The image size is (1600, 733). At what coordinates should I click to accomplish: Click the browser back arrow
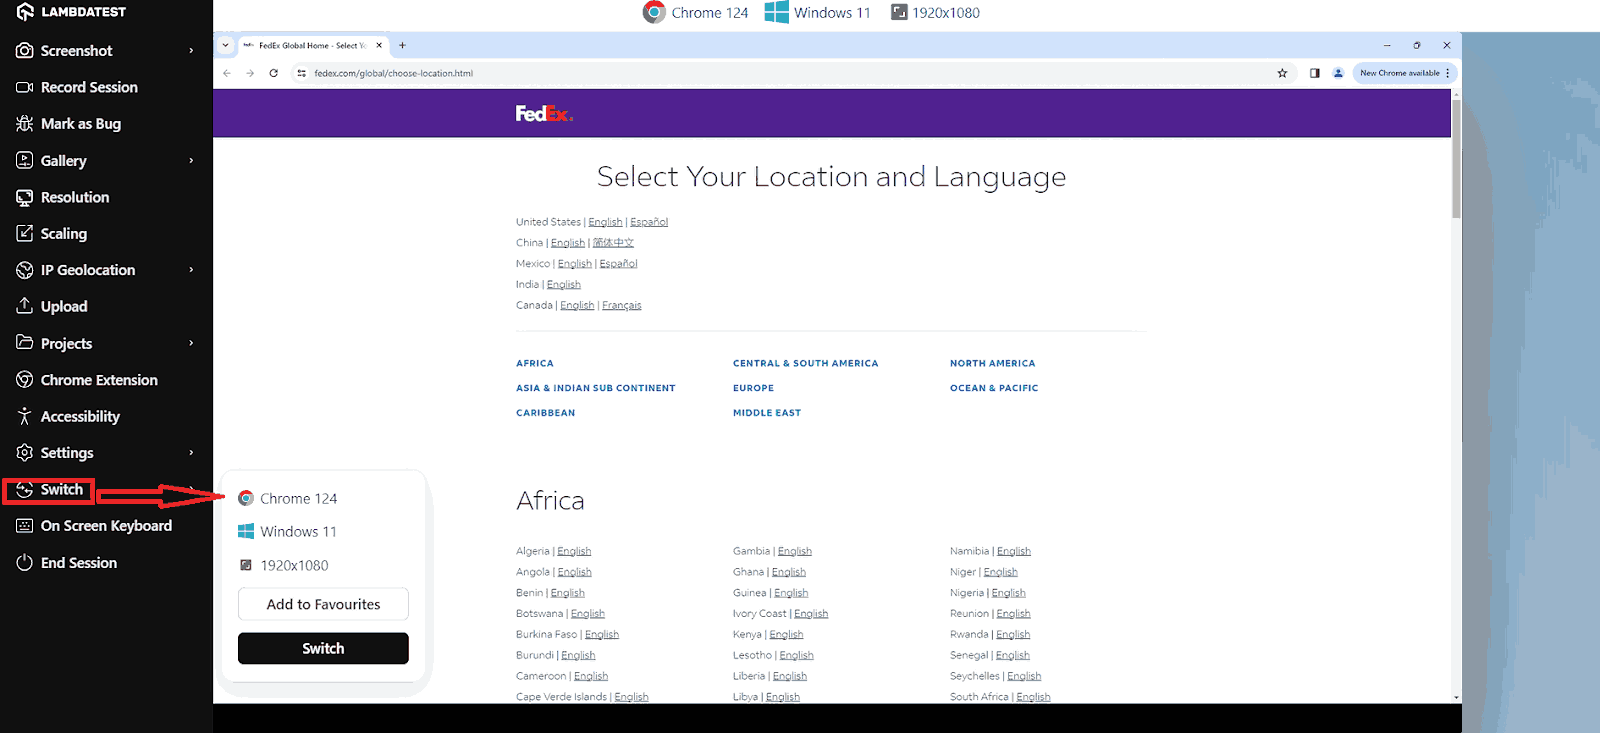[227, 73]
